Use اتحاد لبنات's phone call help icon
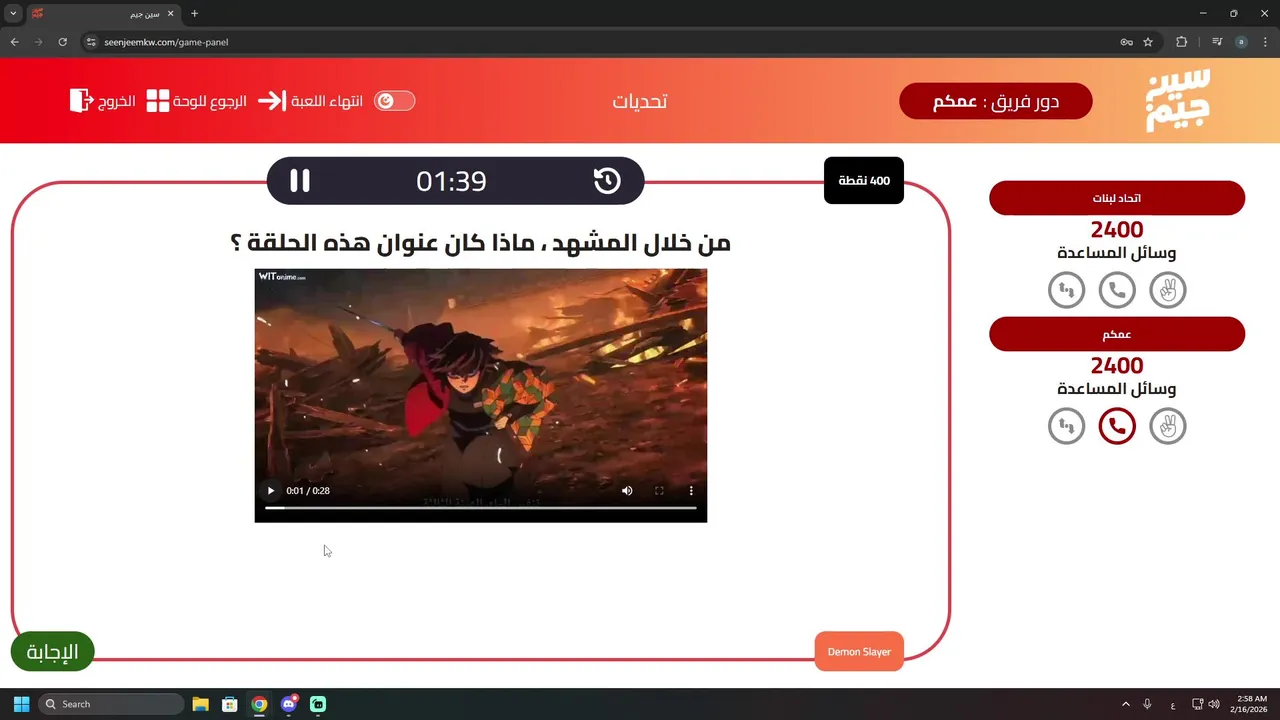 point(1117,290)
